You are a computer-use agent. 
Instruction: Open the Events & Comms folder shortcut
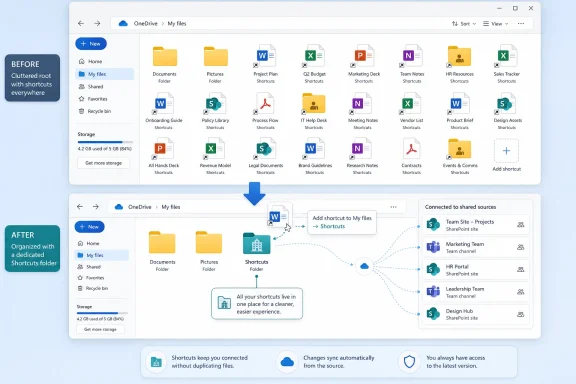[460, 155]
